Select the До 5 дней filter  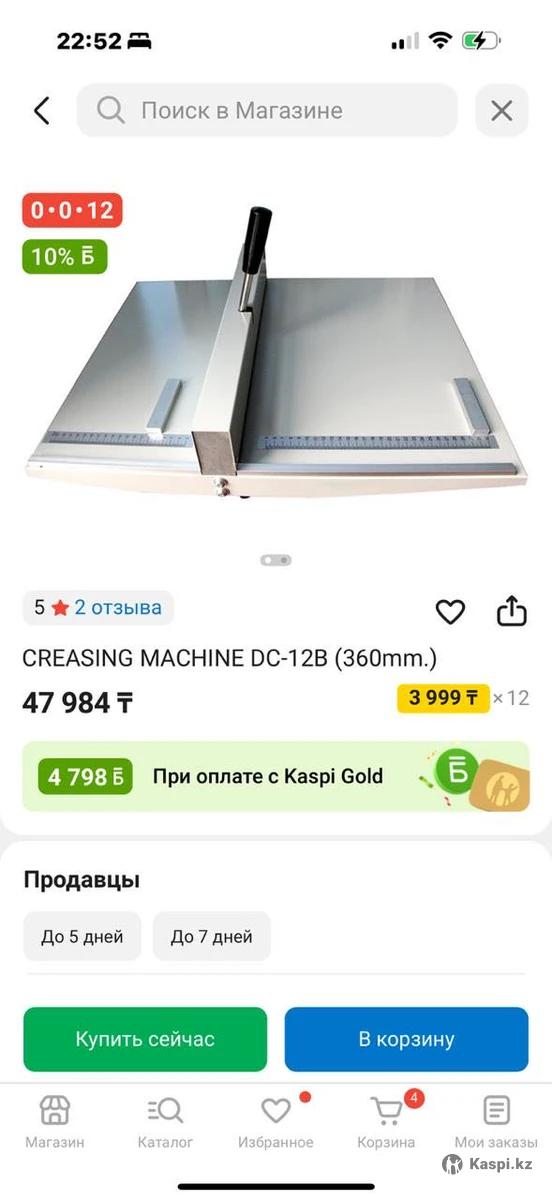tap(82, 937)
